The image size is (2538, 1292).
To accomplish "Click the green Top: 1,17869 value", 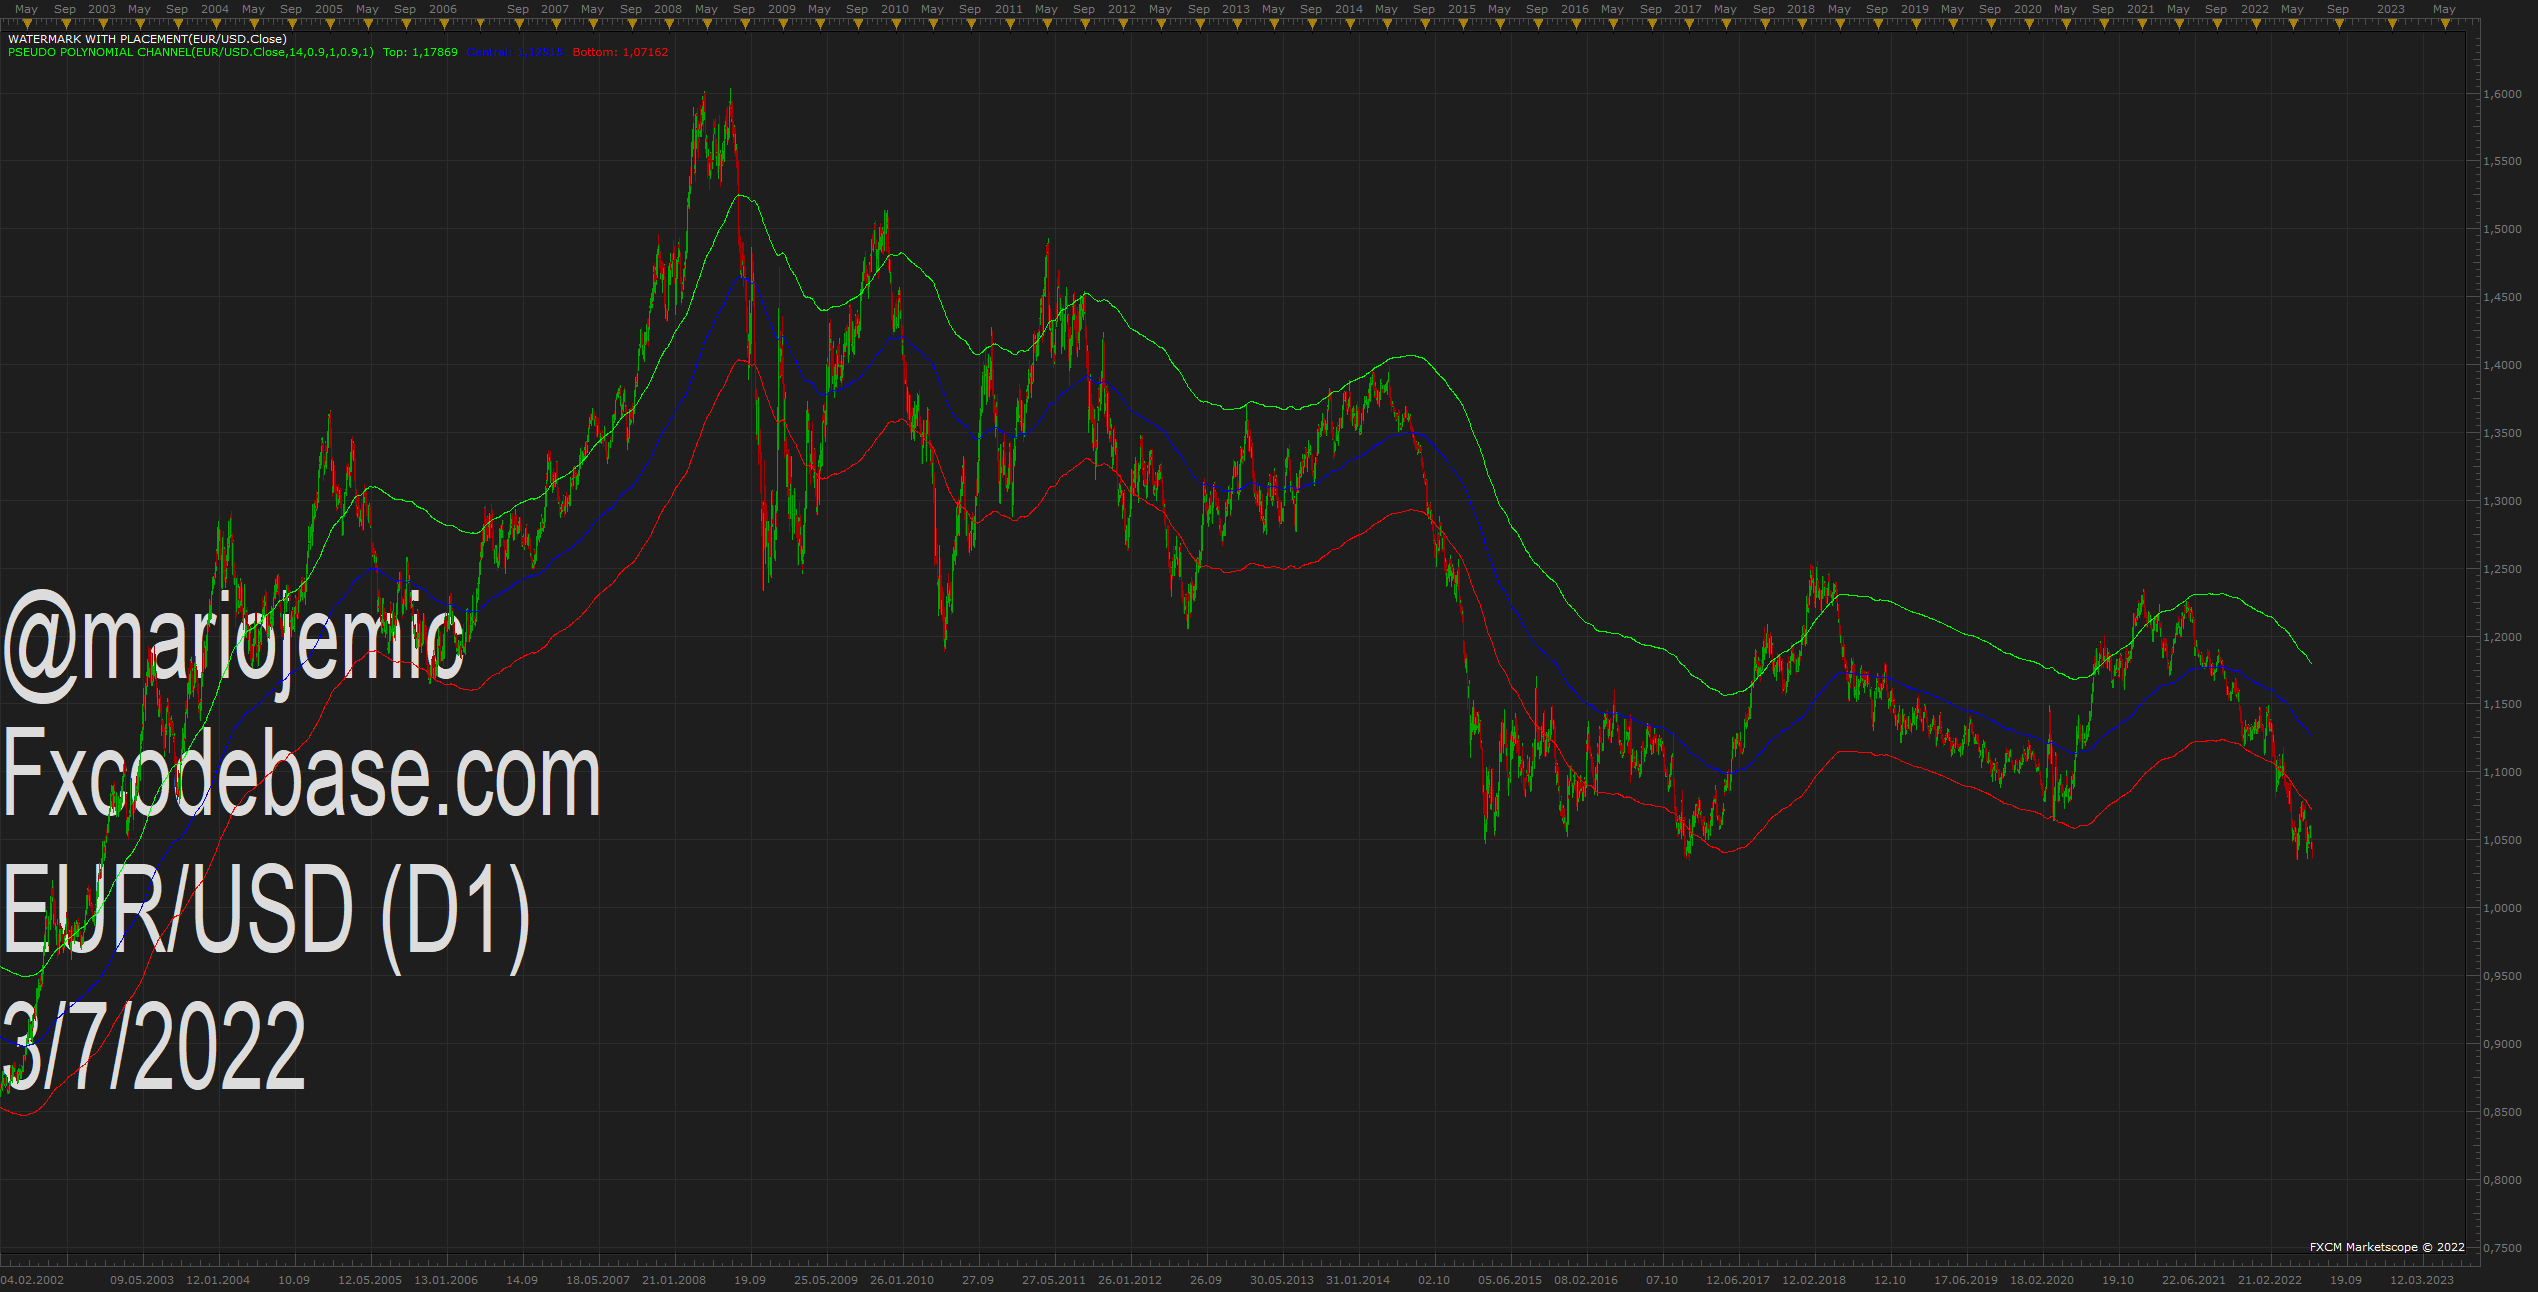I will point(420,52).
